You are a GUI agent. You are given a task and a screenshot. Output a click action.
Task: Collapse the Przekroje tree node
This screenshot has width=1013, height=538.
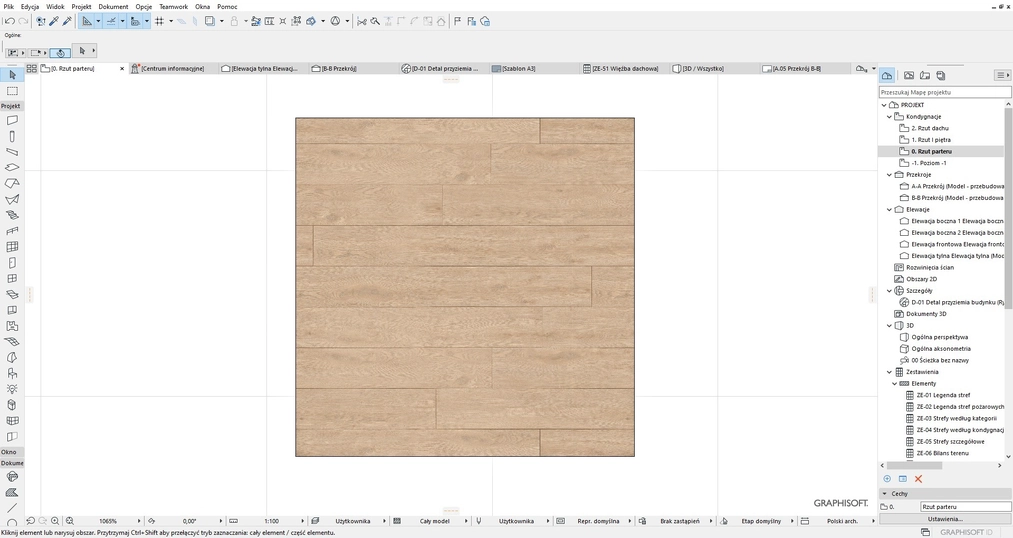[889, 174]
